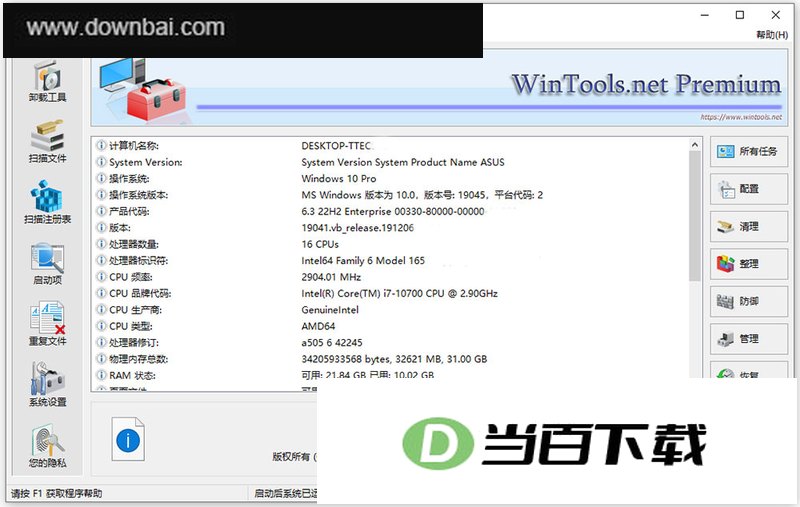This screenshot has width=800, height=507.
Task: Click the info icon beside 物理内存总数
Action: (102, 359)
